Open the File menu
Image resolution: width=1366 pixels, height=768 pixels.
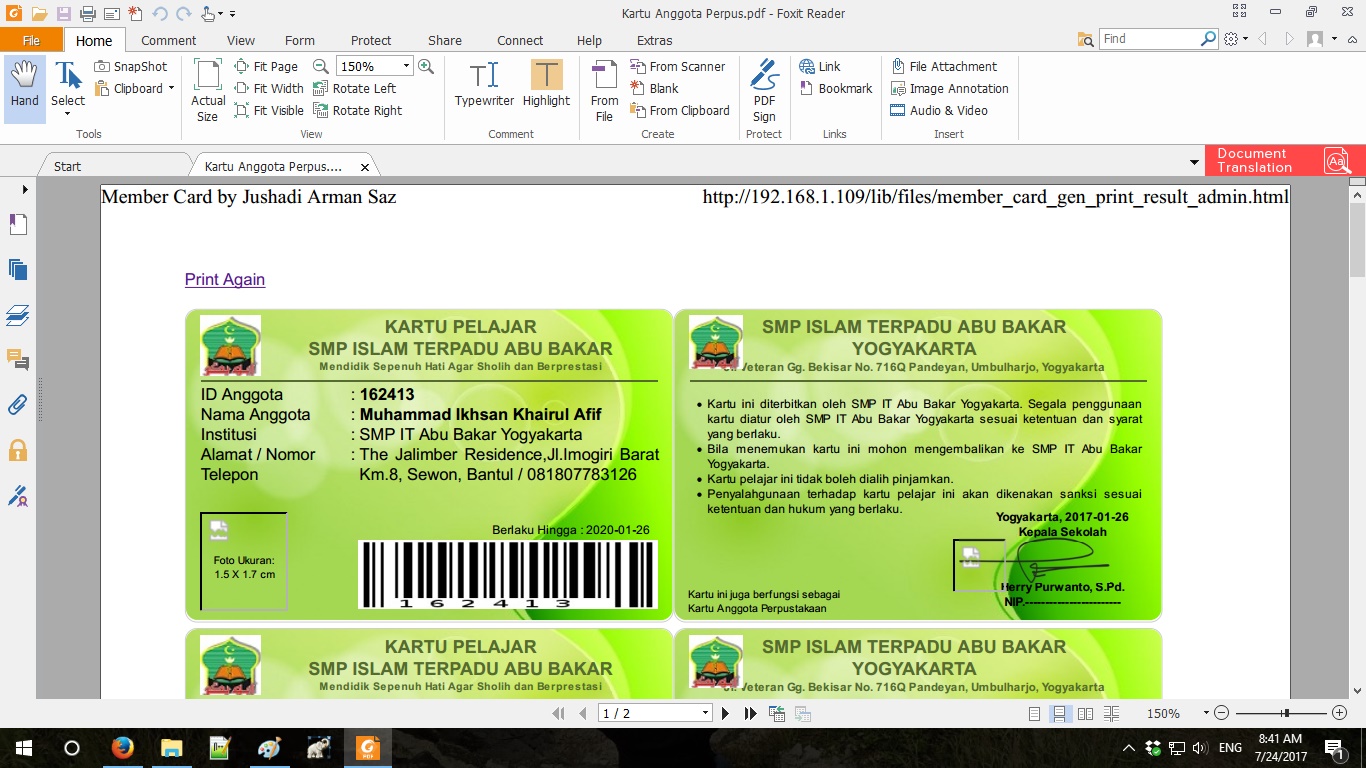point(31,40)
